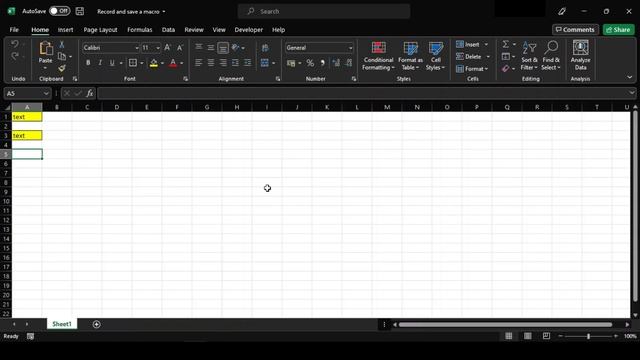640x360 pixels.
Task: Click the AutoSum sigma icon
Action: coord(506,44)
